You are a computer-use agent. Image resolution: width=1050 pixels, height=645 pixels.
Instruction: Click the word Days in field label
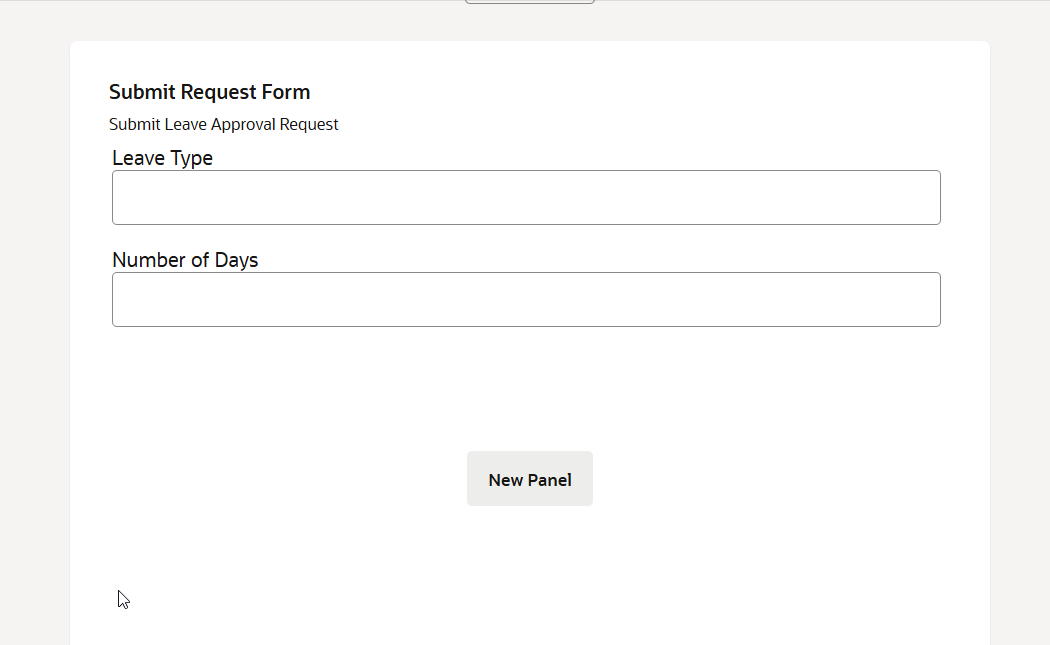[236, 260]
